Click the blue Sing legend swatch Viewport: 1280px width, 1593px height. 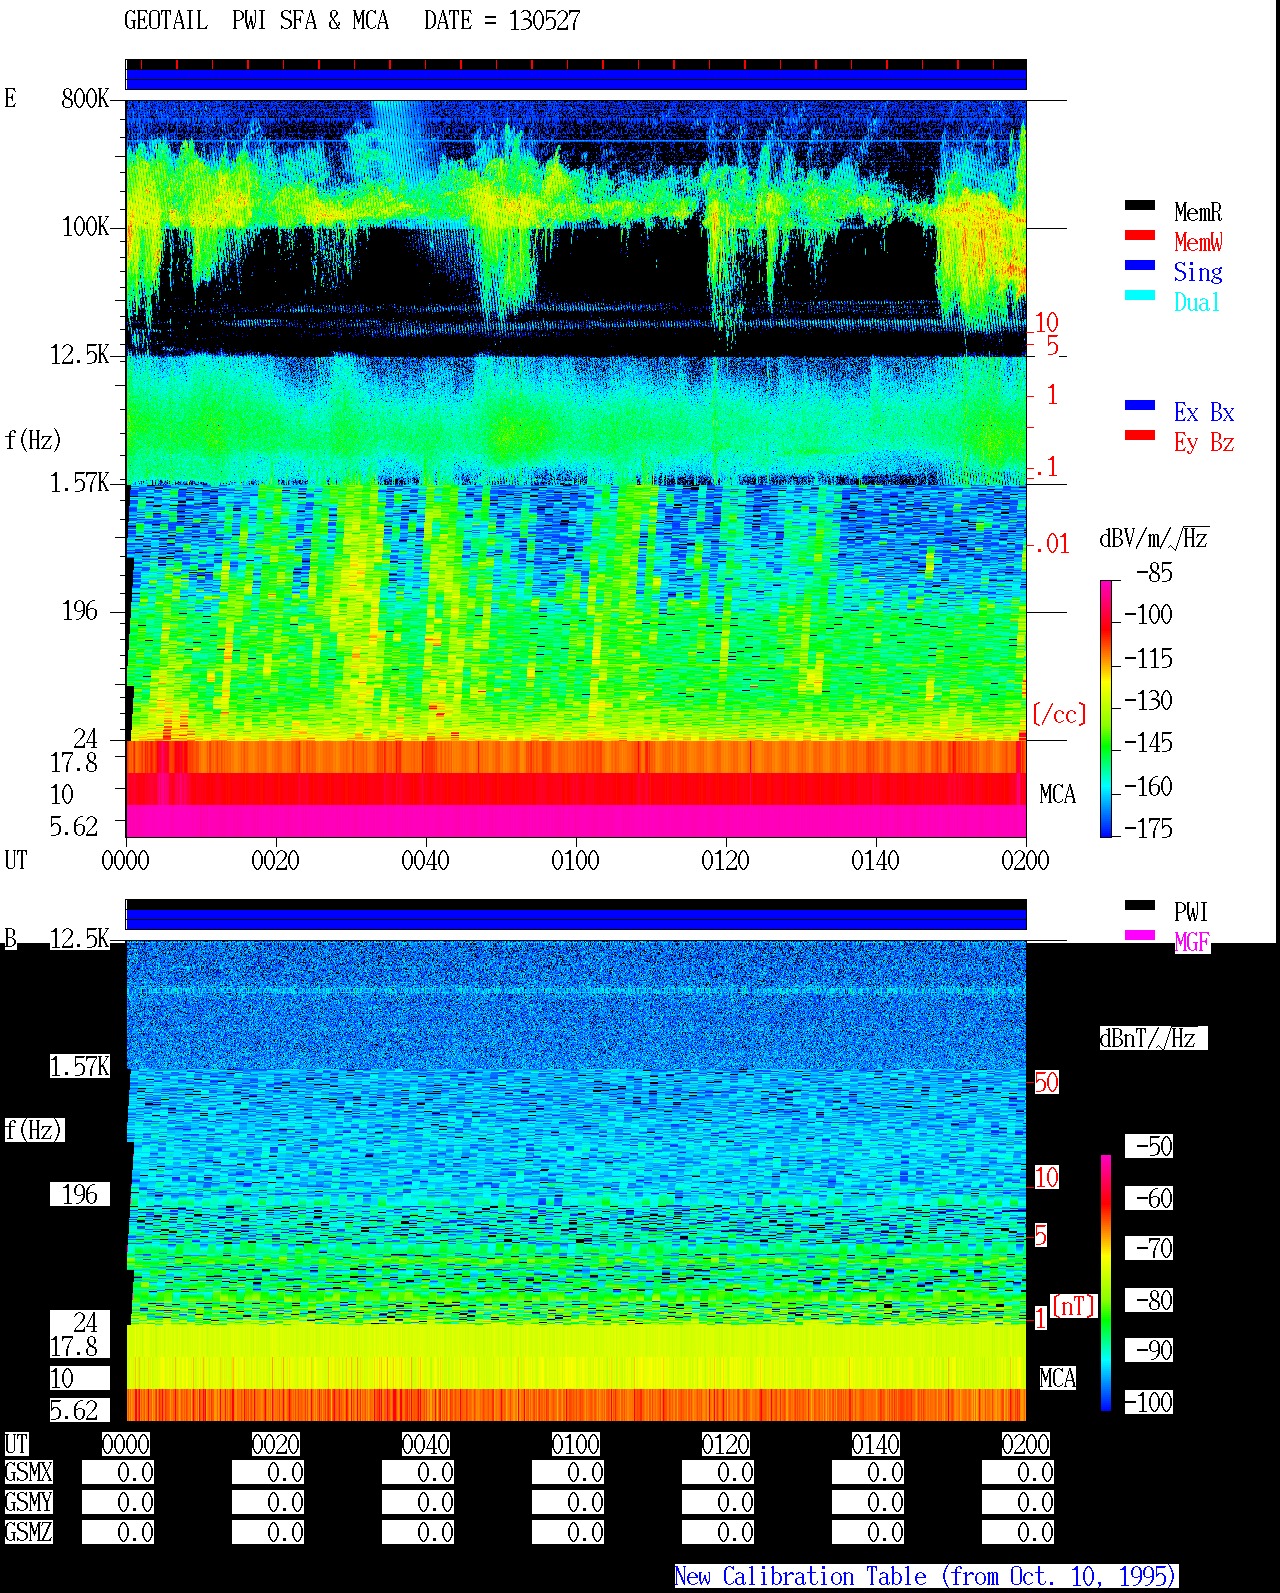(x=1140, y=266)
